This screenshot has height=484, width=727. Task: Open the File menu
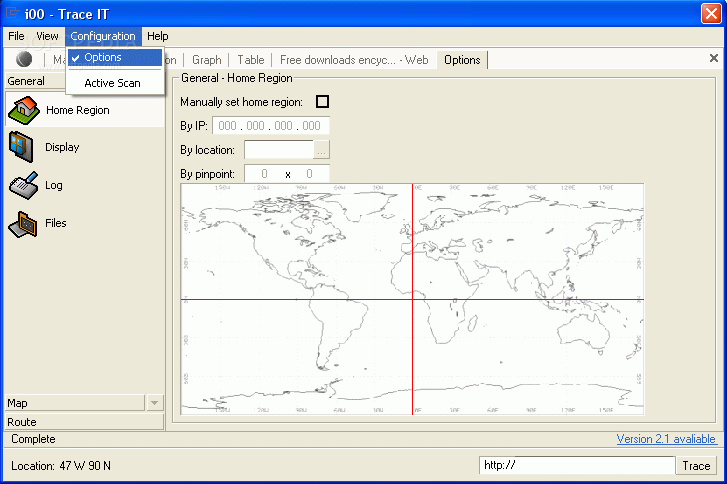tap(16, 36)
